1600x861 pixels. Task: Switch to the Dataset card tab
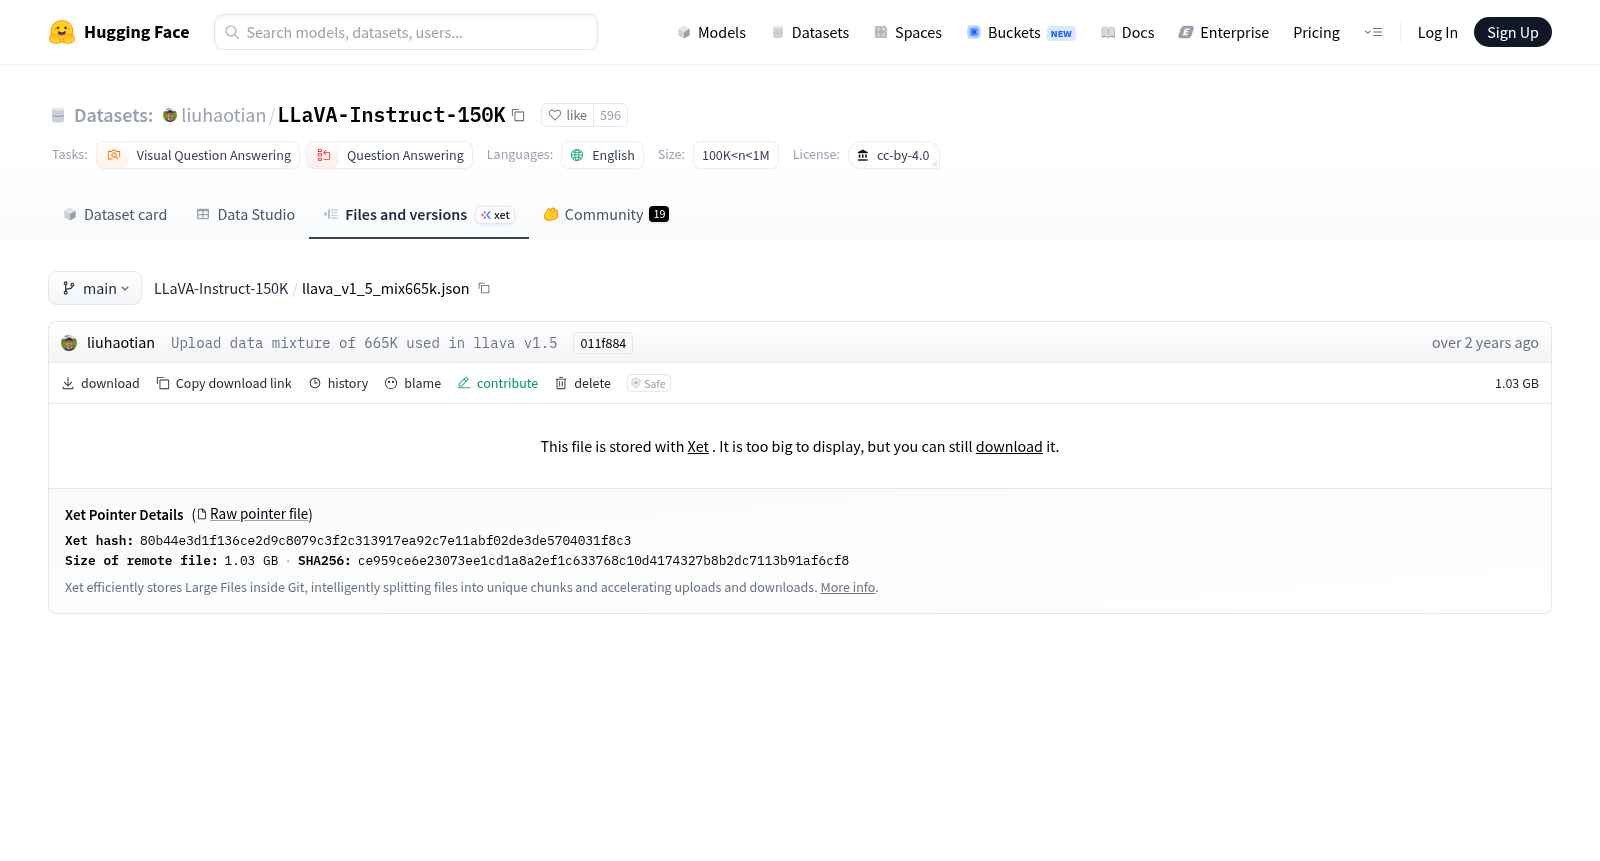tap(115, 214)
